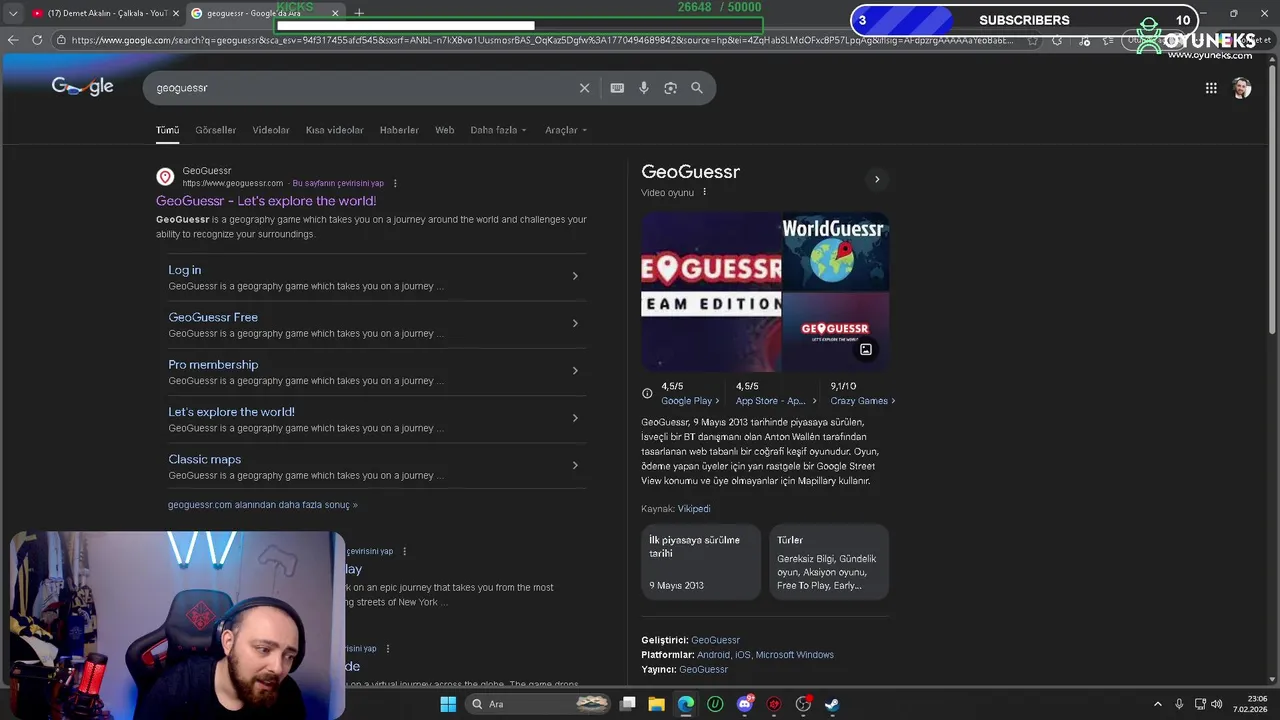1280x720 pixels.
Task: Click the İlk piyasaya sürülme tarihi card
Action: (700, 562)
